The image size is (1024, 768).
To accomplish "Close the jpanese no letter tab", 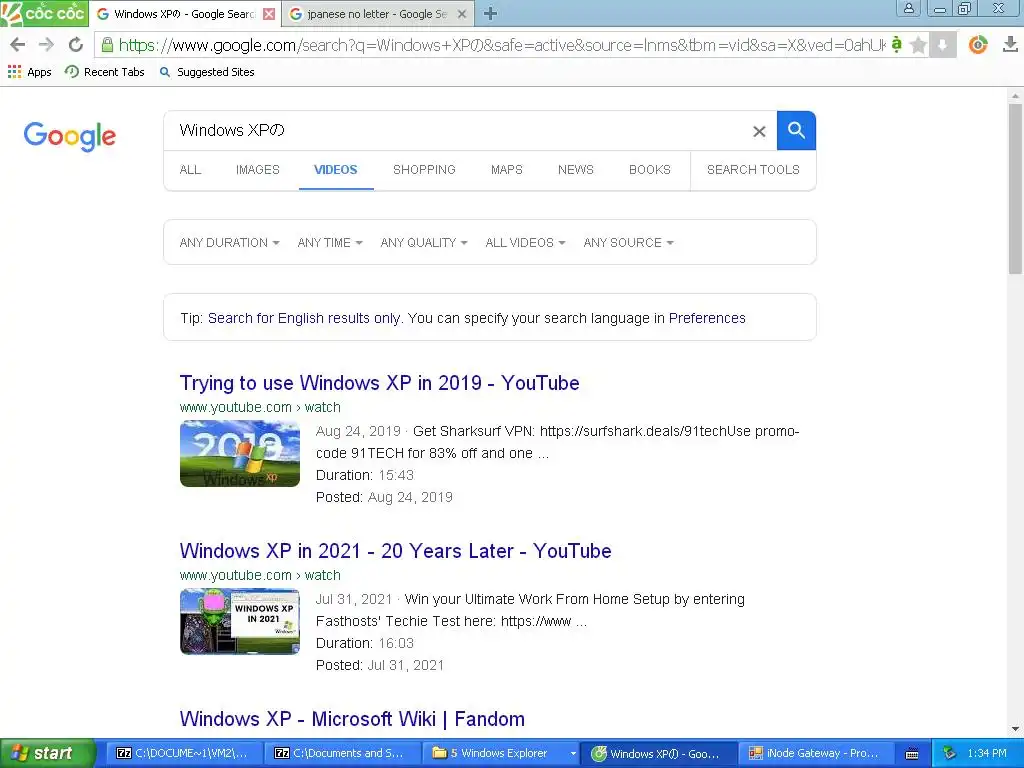I will pos(462,14).
